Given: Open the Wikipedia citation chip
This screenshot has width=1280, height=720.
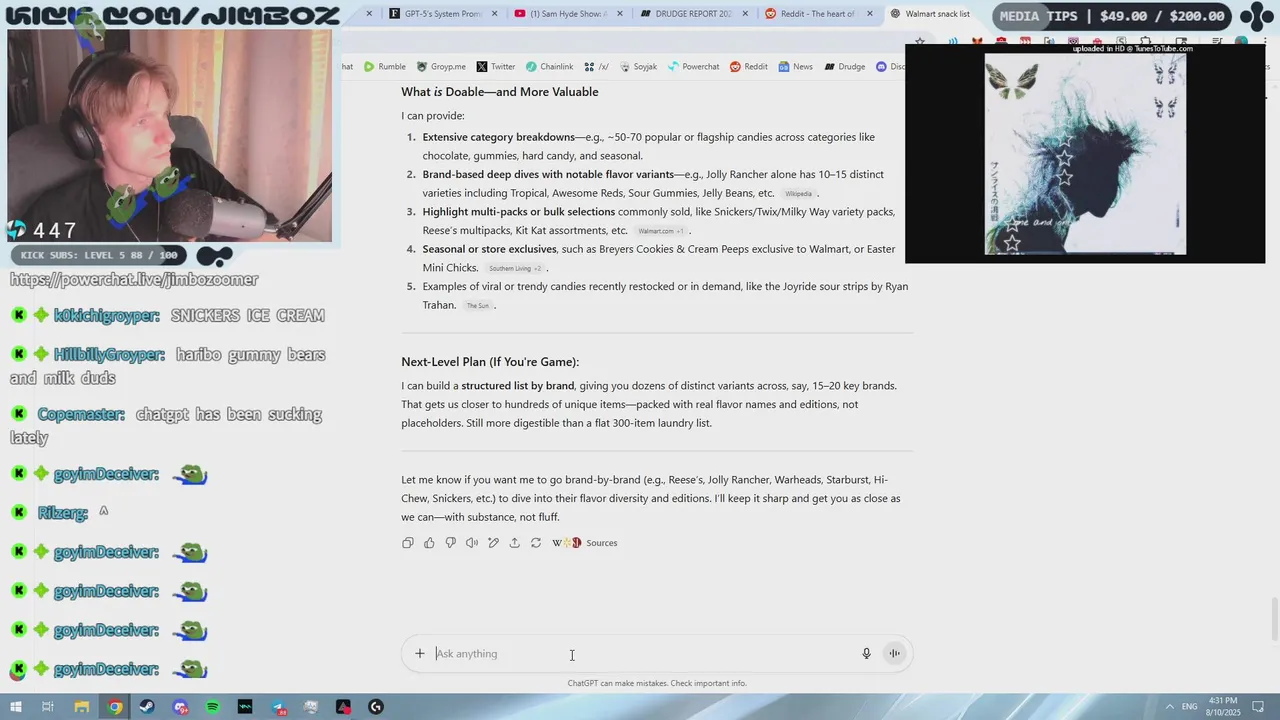Looking at the screenshot, I should [x=798, y=194].
